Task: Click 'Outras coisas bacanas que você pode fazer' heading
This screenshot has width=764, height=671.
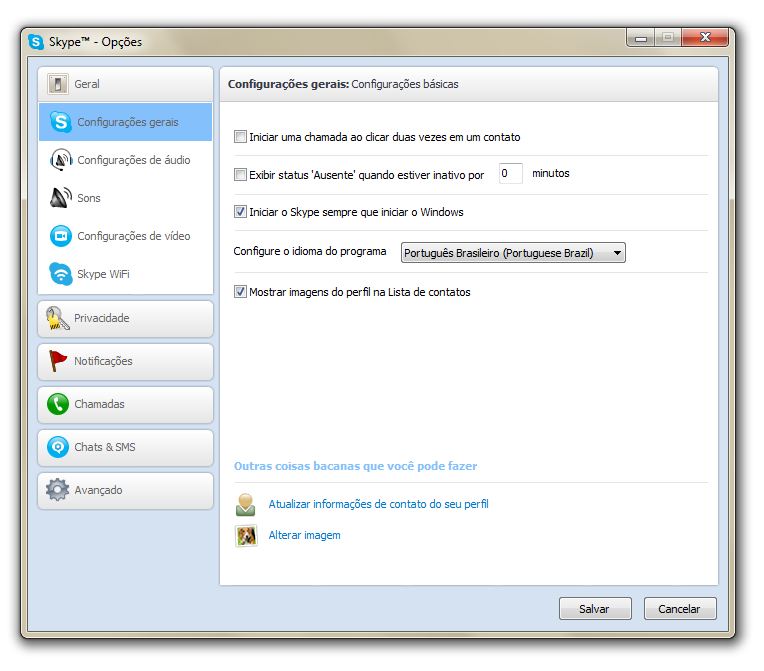Action: click(355, 466)
